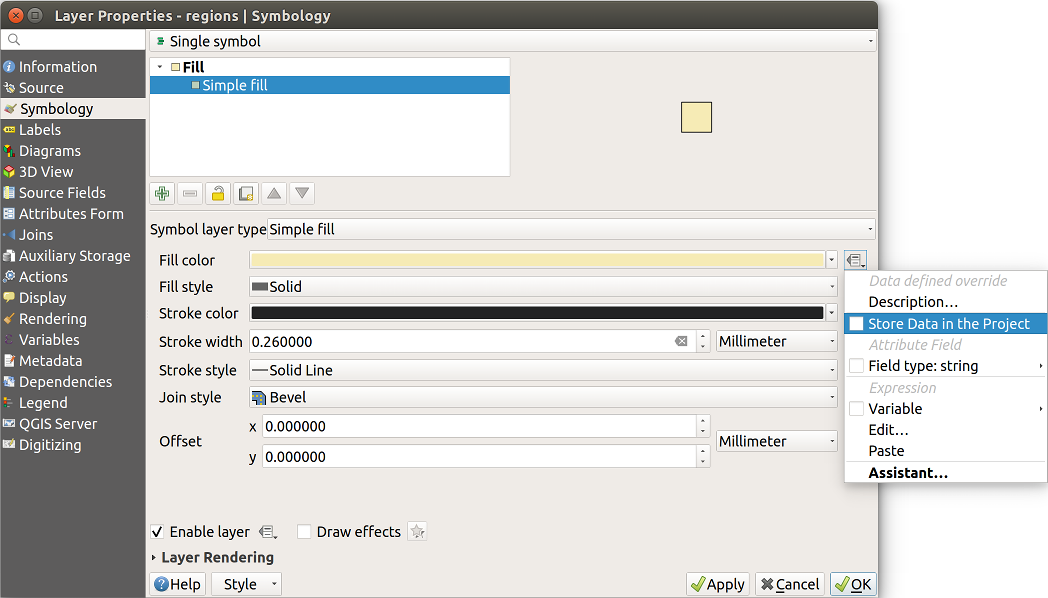Open the Labels tab in sidebar
This screenshot has height=598, width=1048.
click(40, 130)
